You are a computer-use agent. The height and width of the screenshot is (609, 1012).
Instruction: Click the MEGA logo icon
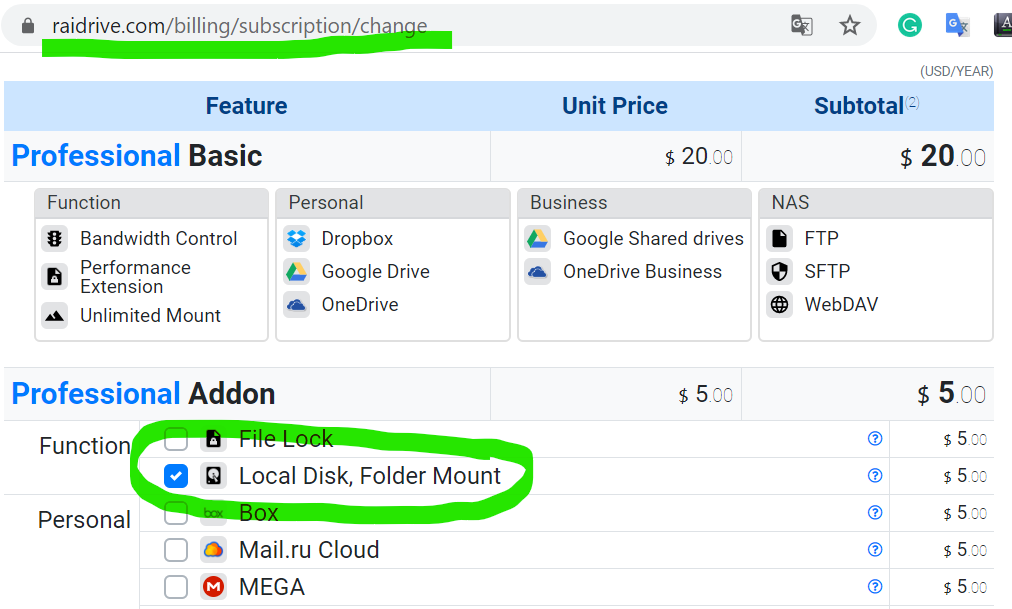pyautogui.click(x=213, y=587)
